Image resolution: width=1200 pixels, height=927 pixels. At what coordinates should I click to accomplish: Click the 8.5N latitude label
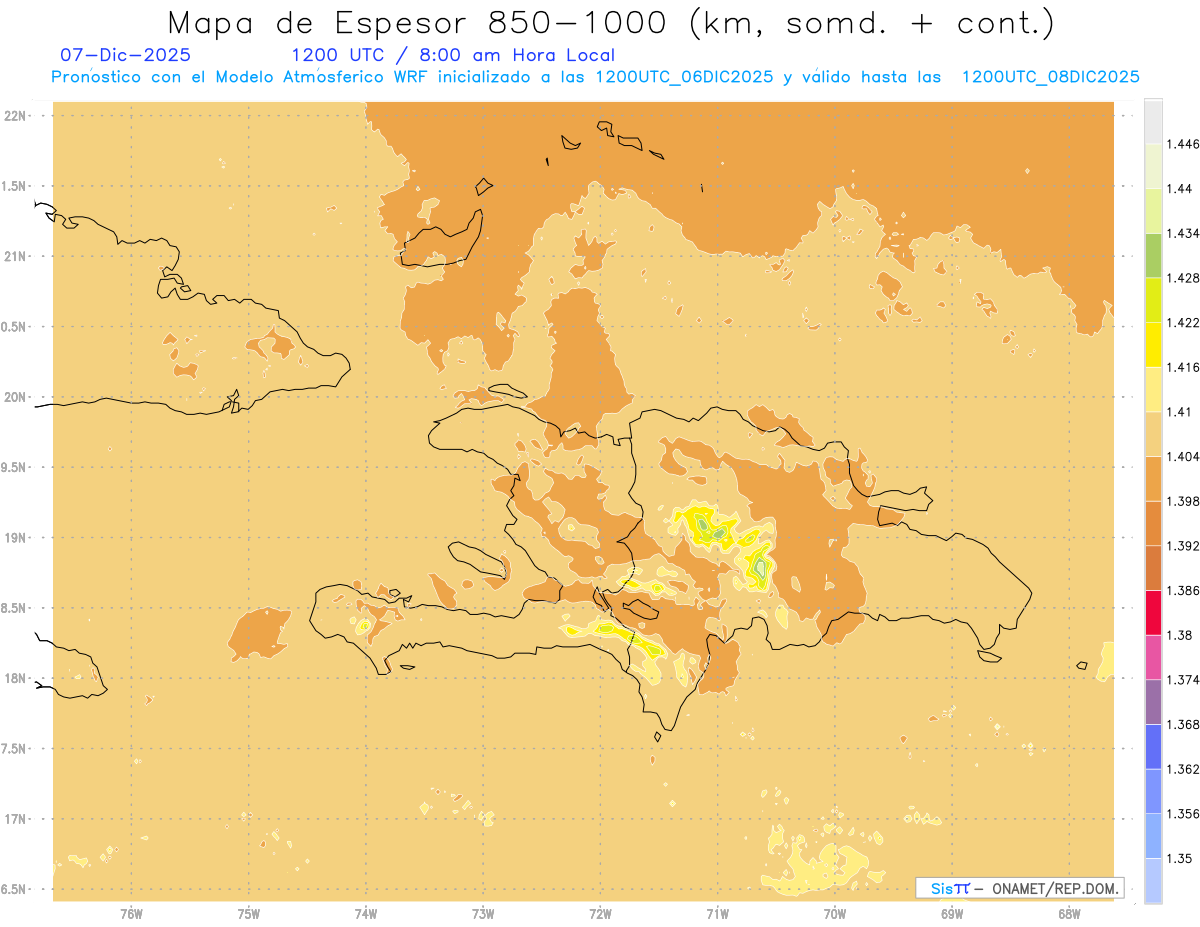14,608
